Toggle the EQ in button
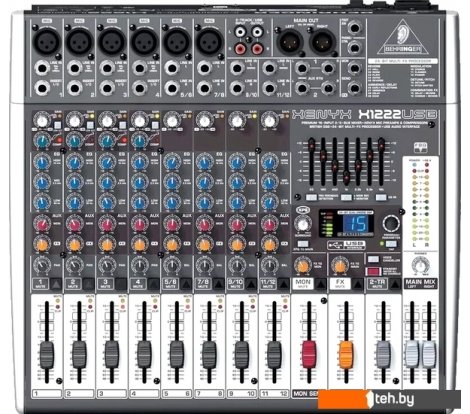The width and height of the screenshot is (470, 414). pos(381,197)
